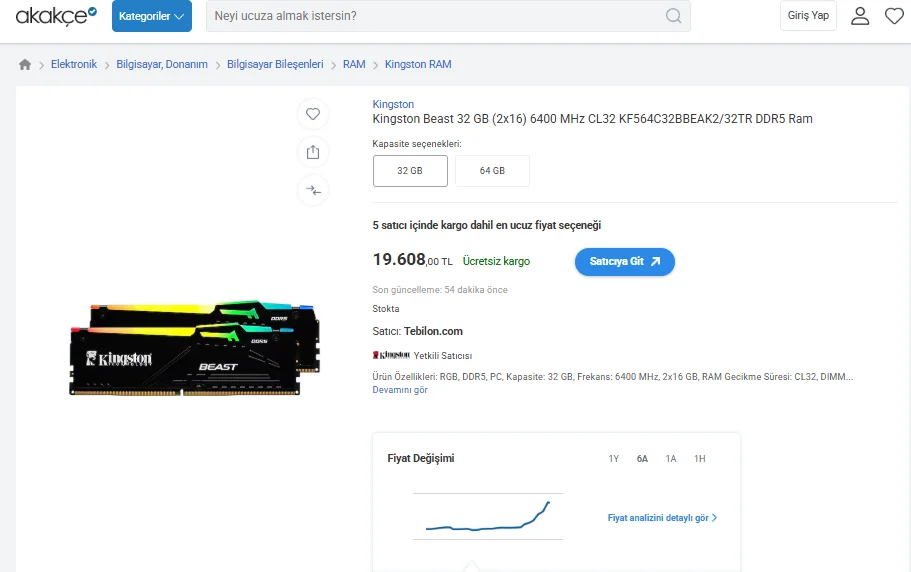Click the compare arrows icon
The width and height of the screenshot is (911, 572).
point(313,190)
